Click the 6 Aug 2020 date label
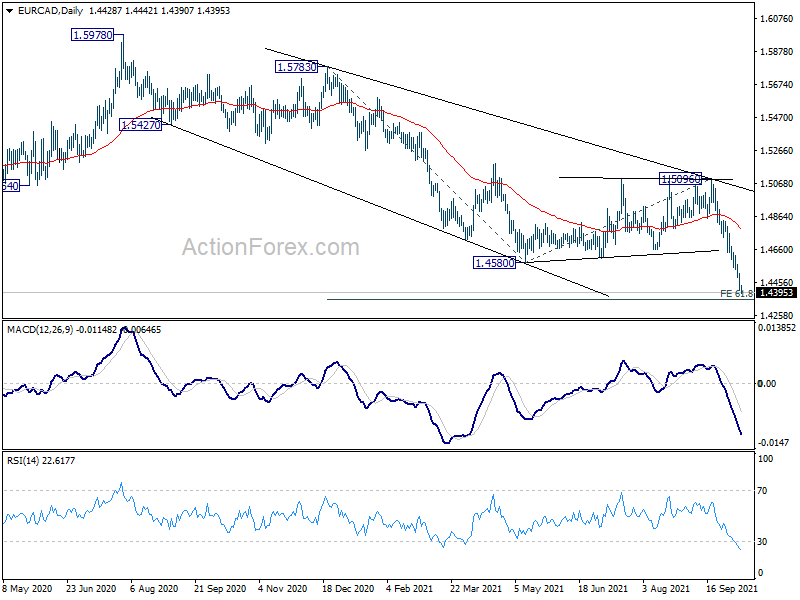800x600 pixels. [x=154, y=589]
